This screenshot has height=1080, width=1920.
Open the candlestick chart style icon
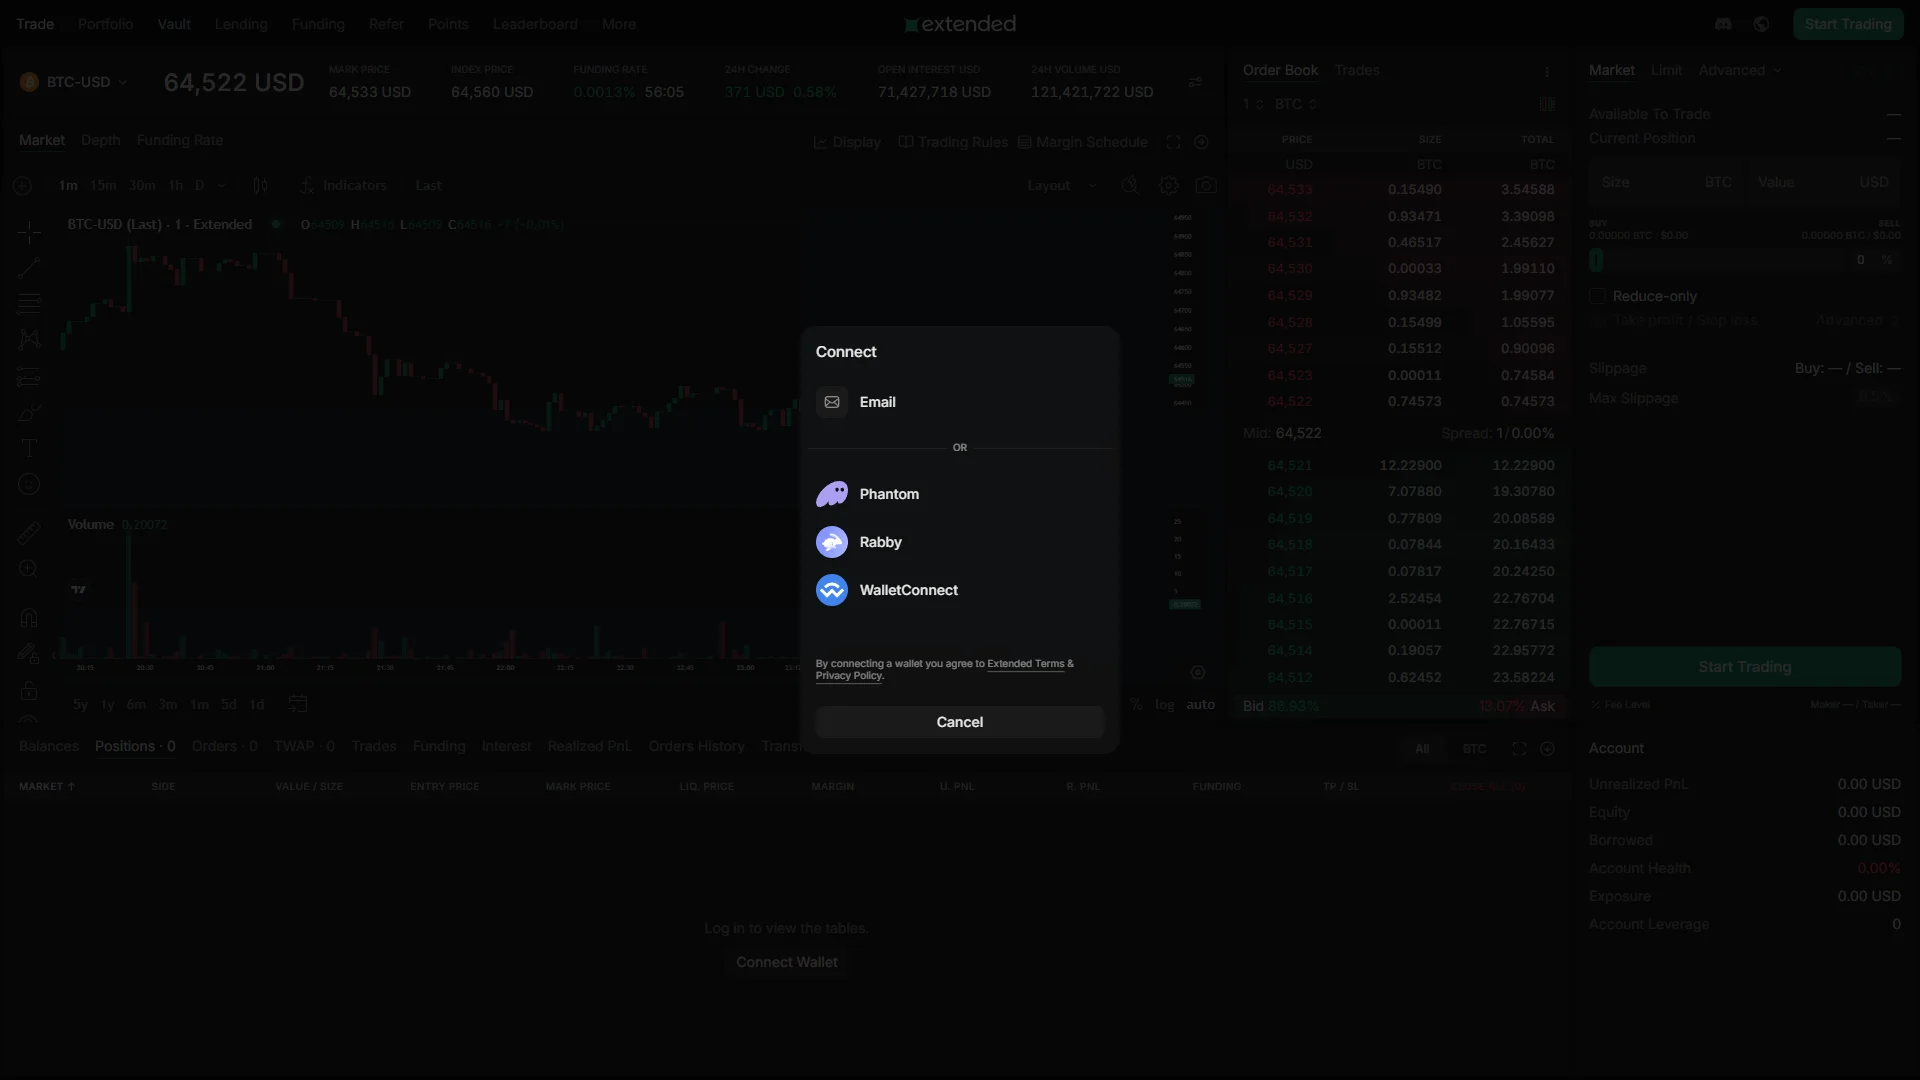[x=260, y=186]
